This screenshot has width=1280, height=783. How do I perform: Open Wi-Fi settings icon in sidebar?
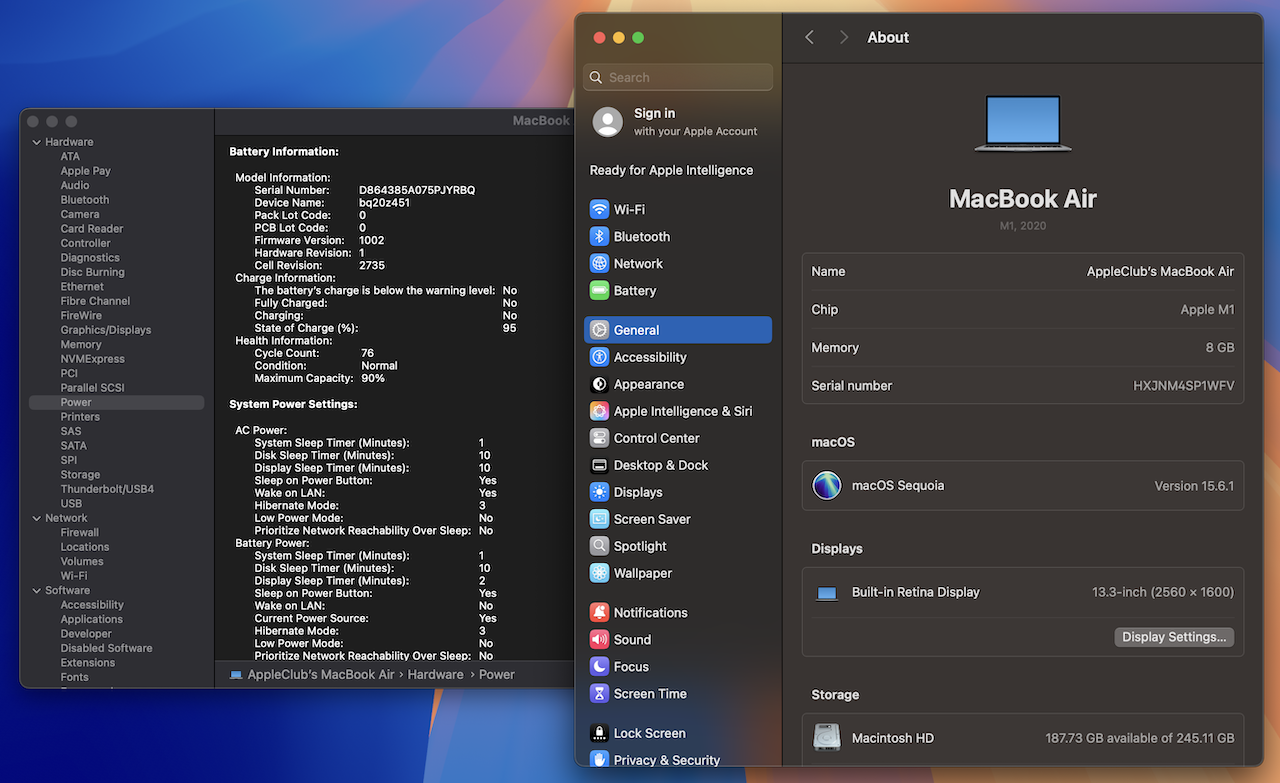(599, 210)
